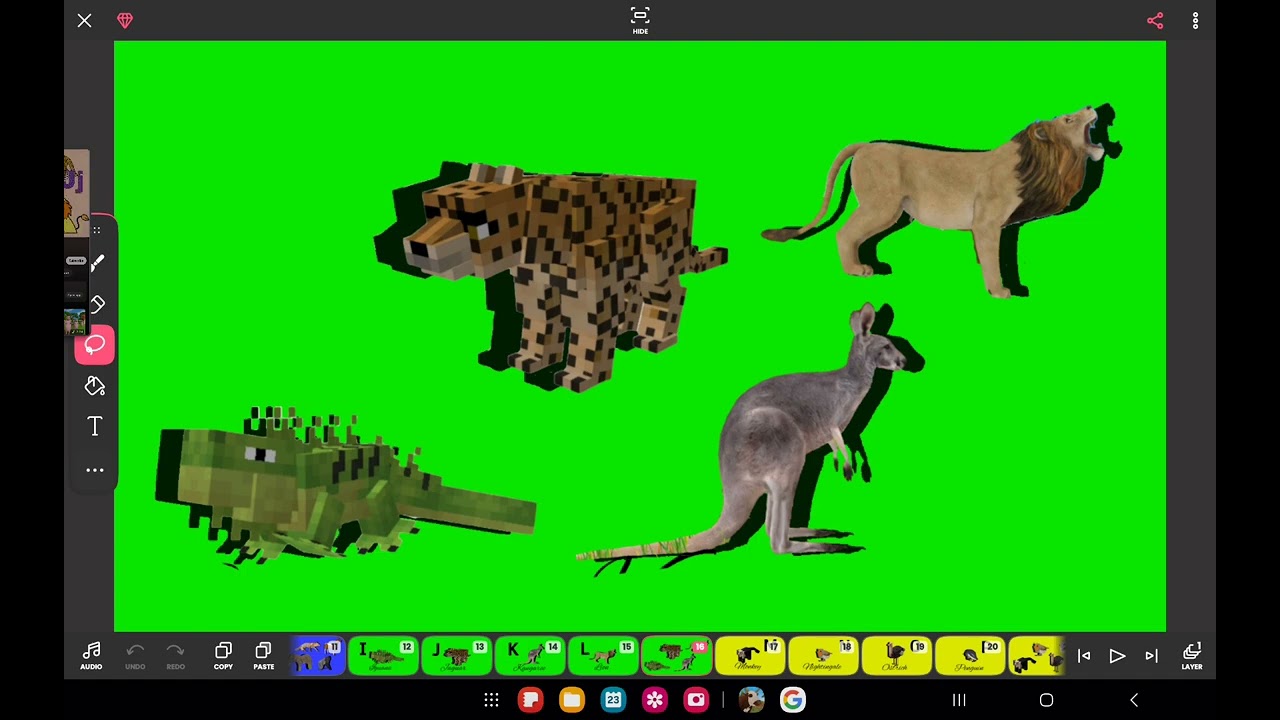Tap the roaring lion on canvas
The image size is (1280, 720).
940,200
